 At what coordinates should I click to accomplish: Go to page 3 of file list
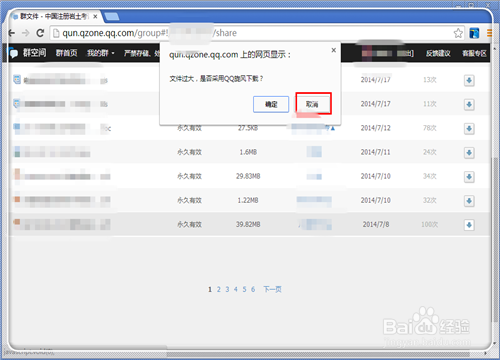(x=227, y=289)
